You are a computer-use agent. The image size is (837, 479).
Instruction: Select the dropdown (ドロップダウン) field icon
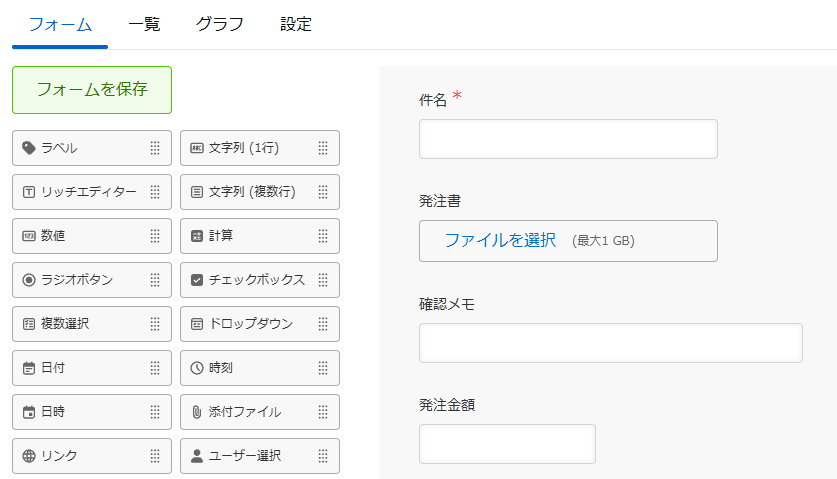197,324
